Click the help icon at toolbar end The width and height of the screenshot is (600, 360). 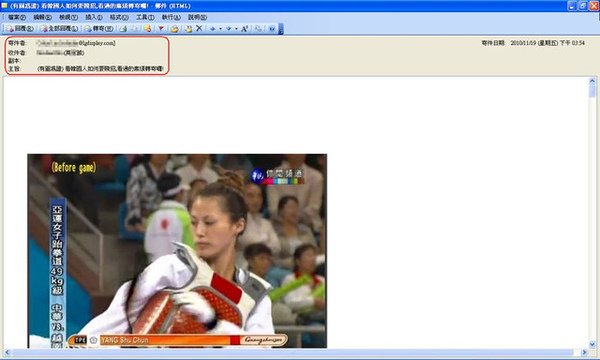(x=272, y=29)
